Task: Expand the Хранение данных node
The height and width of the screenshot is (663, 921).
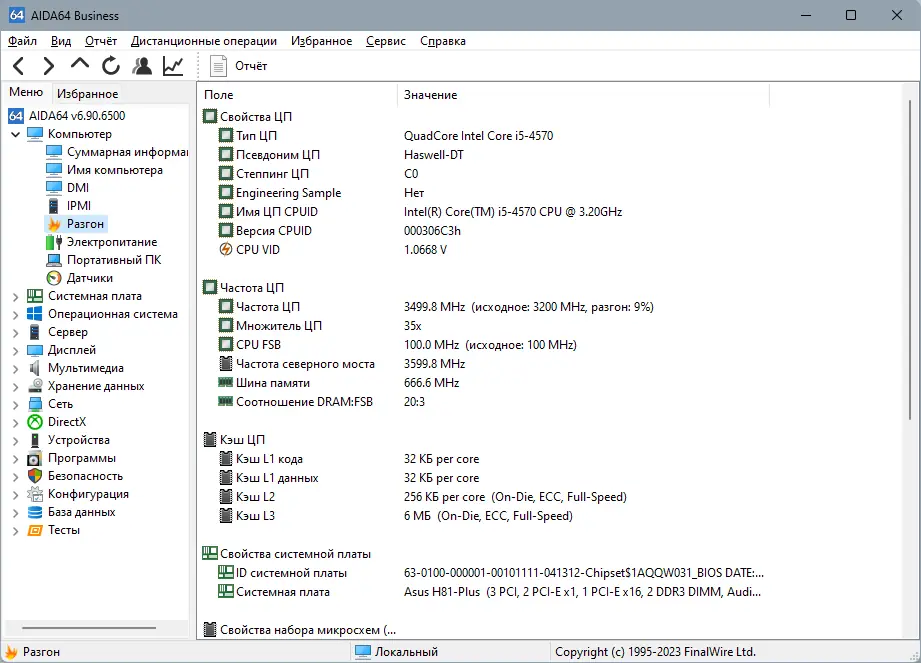Action: click(x=15, y=386)
